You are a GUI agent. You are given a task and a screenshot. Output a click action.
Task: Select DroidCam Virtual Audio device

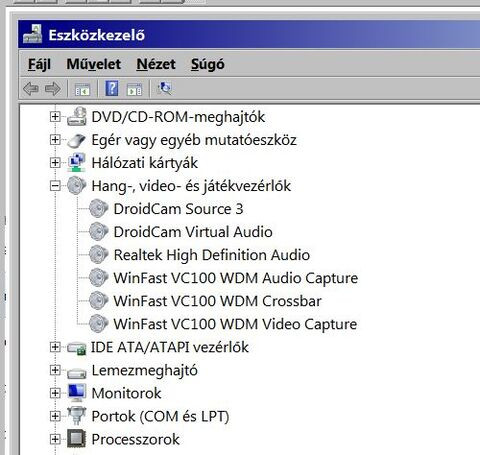click(x=193, y=232)
